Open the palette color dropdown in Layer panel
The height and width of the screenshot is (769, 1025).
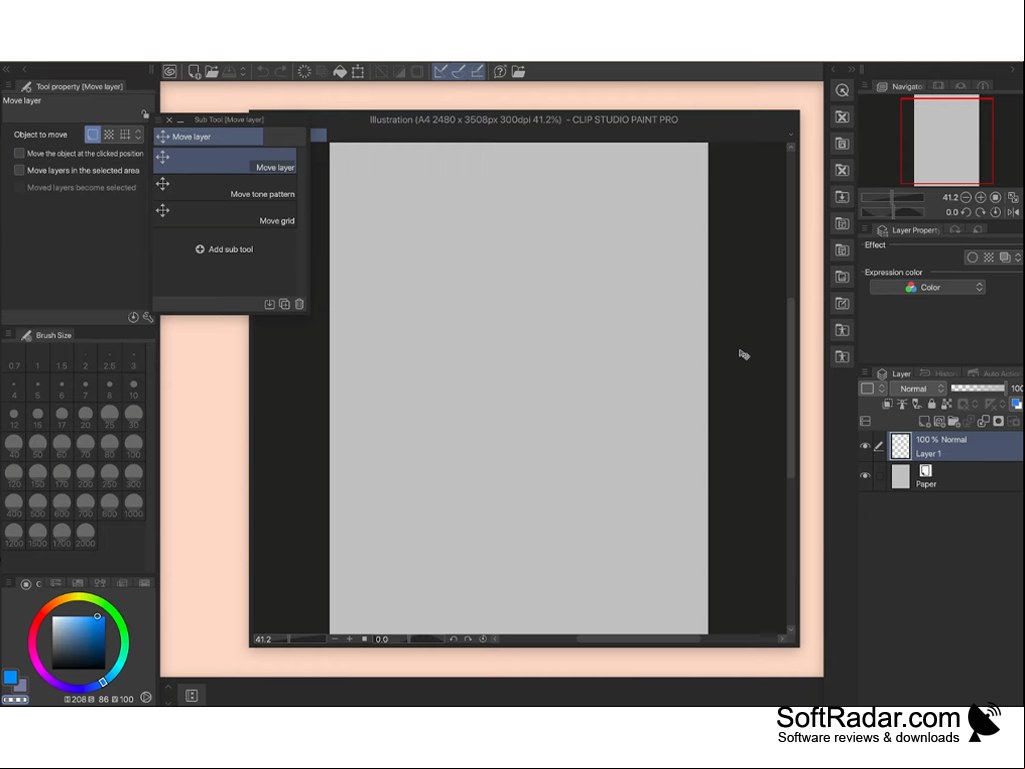[x=872, y=388]
